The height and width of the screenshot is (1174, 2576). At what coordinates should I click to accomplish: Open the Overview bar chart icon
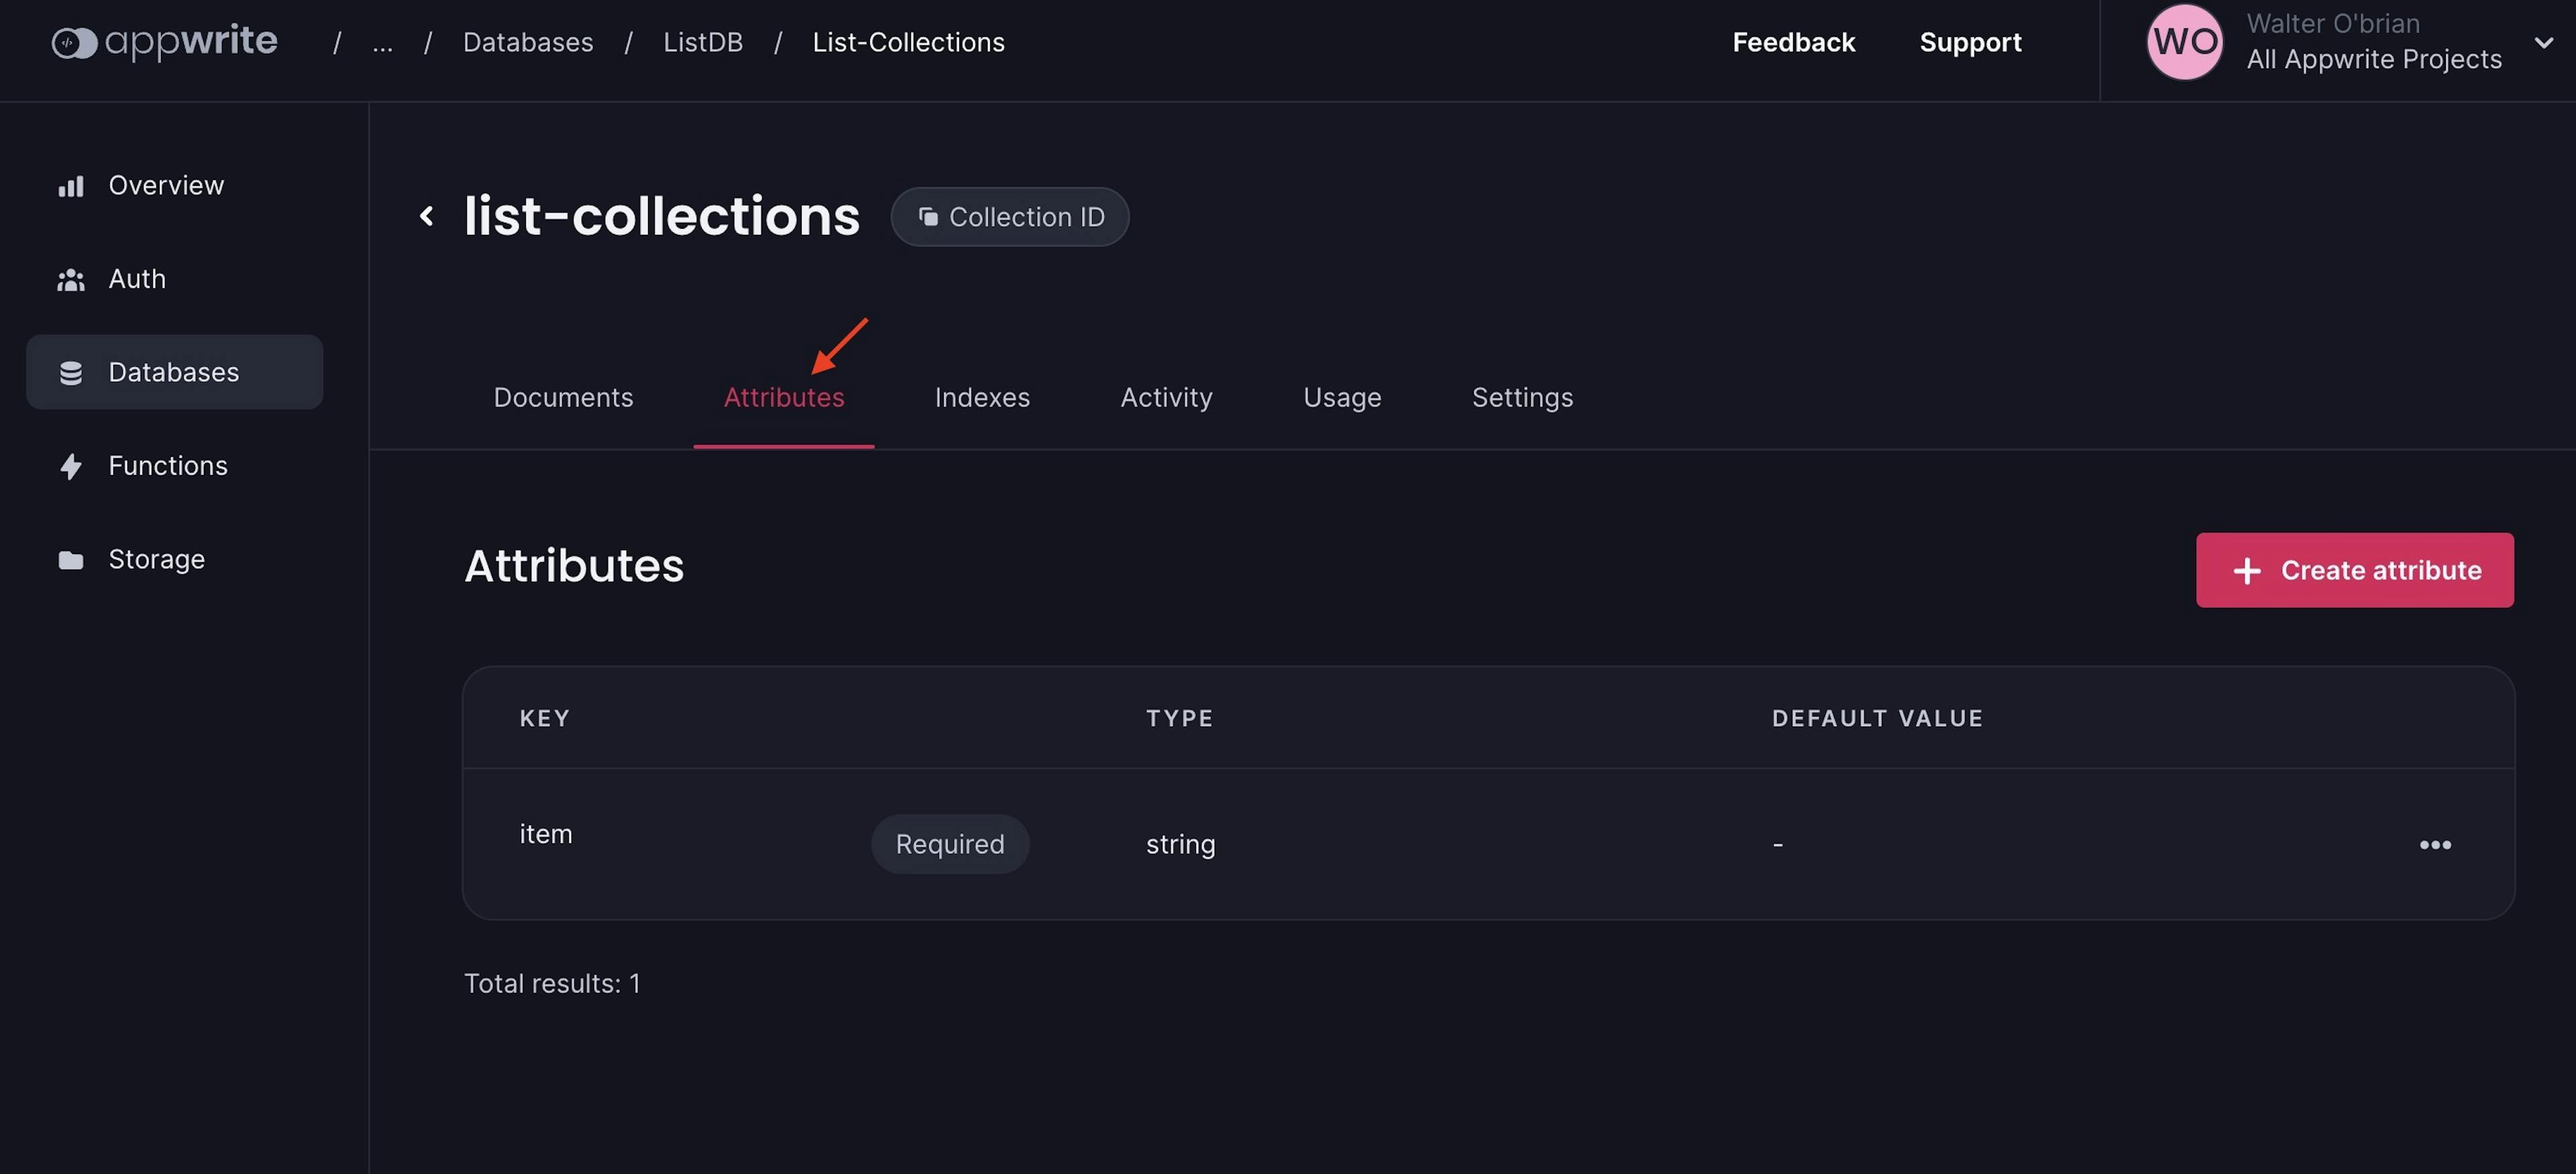(71, 186)
